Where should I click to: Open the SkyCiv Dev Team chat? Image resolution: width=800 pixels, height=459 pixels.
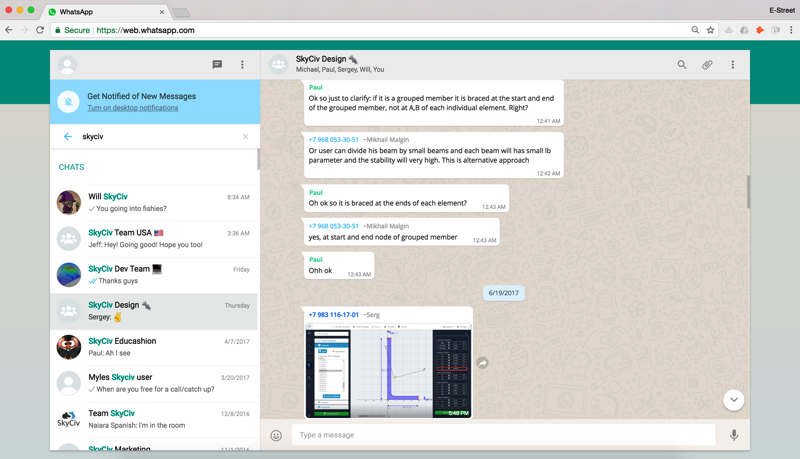[x=154, y=275]
